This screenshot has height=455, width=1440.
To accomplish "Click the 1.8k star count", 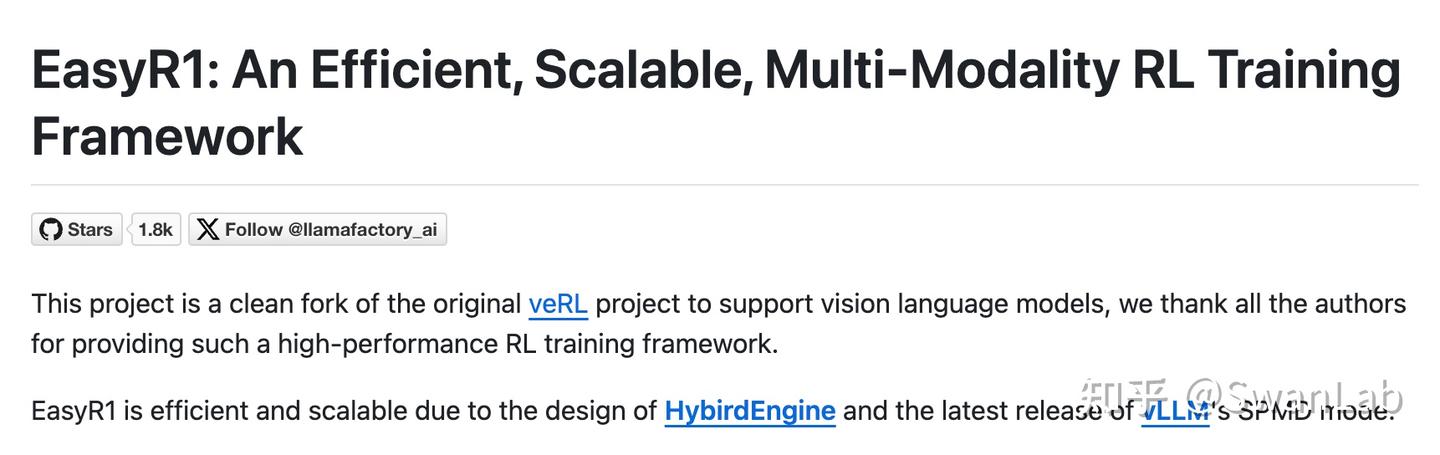I will click(x=155, y=230).
